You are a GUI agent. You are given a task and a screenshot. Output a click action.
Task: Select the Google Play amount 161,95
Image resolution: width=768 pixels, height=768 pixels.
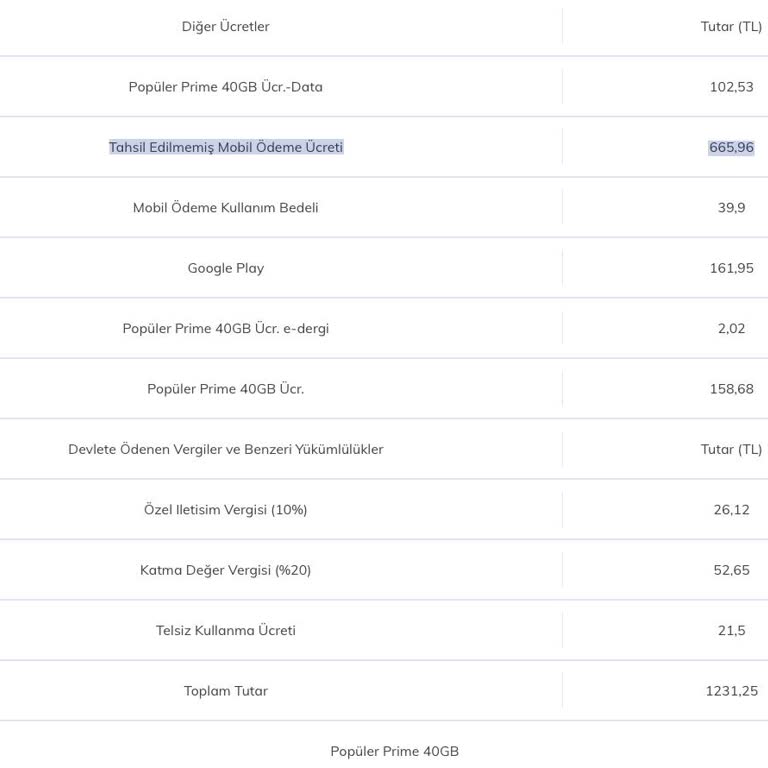coord(731,268)
